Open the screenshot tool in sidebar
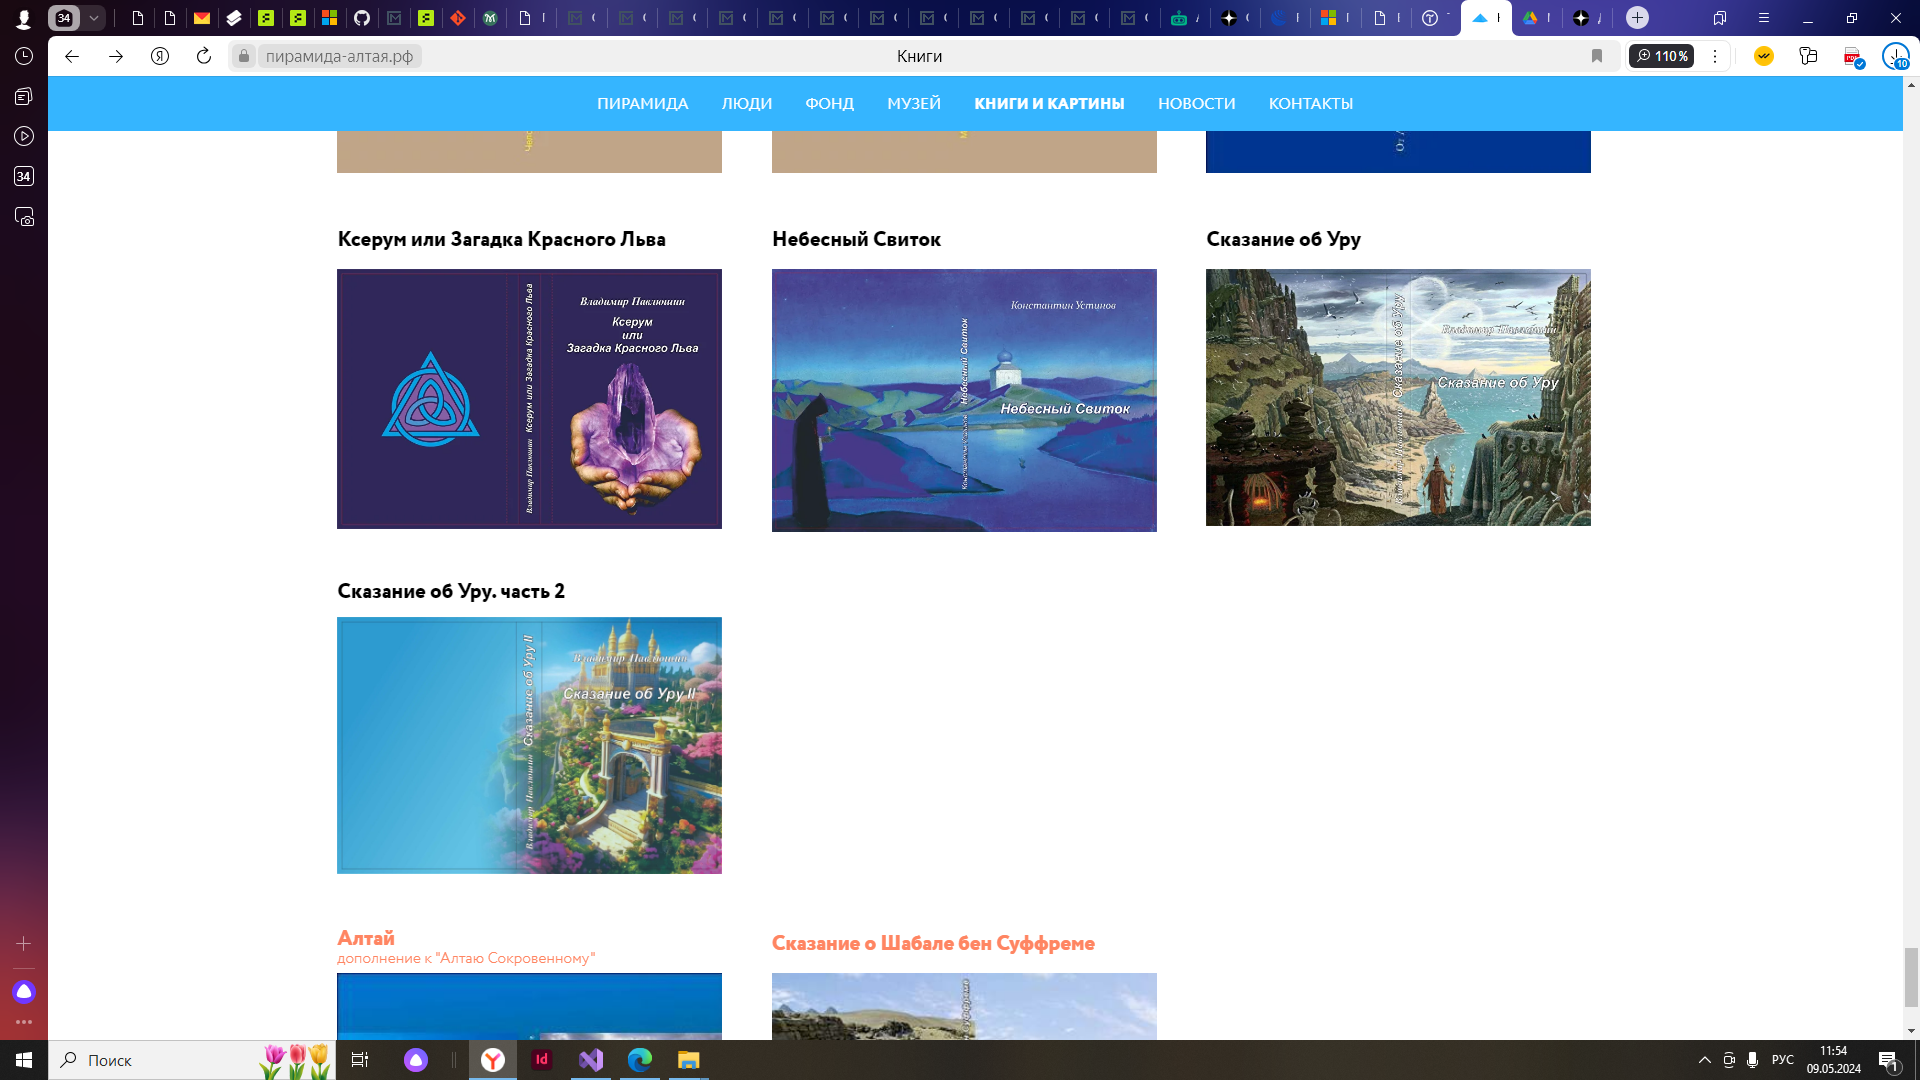1920x1080 pixels. tap(24, 217)
